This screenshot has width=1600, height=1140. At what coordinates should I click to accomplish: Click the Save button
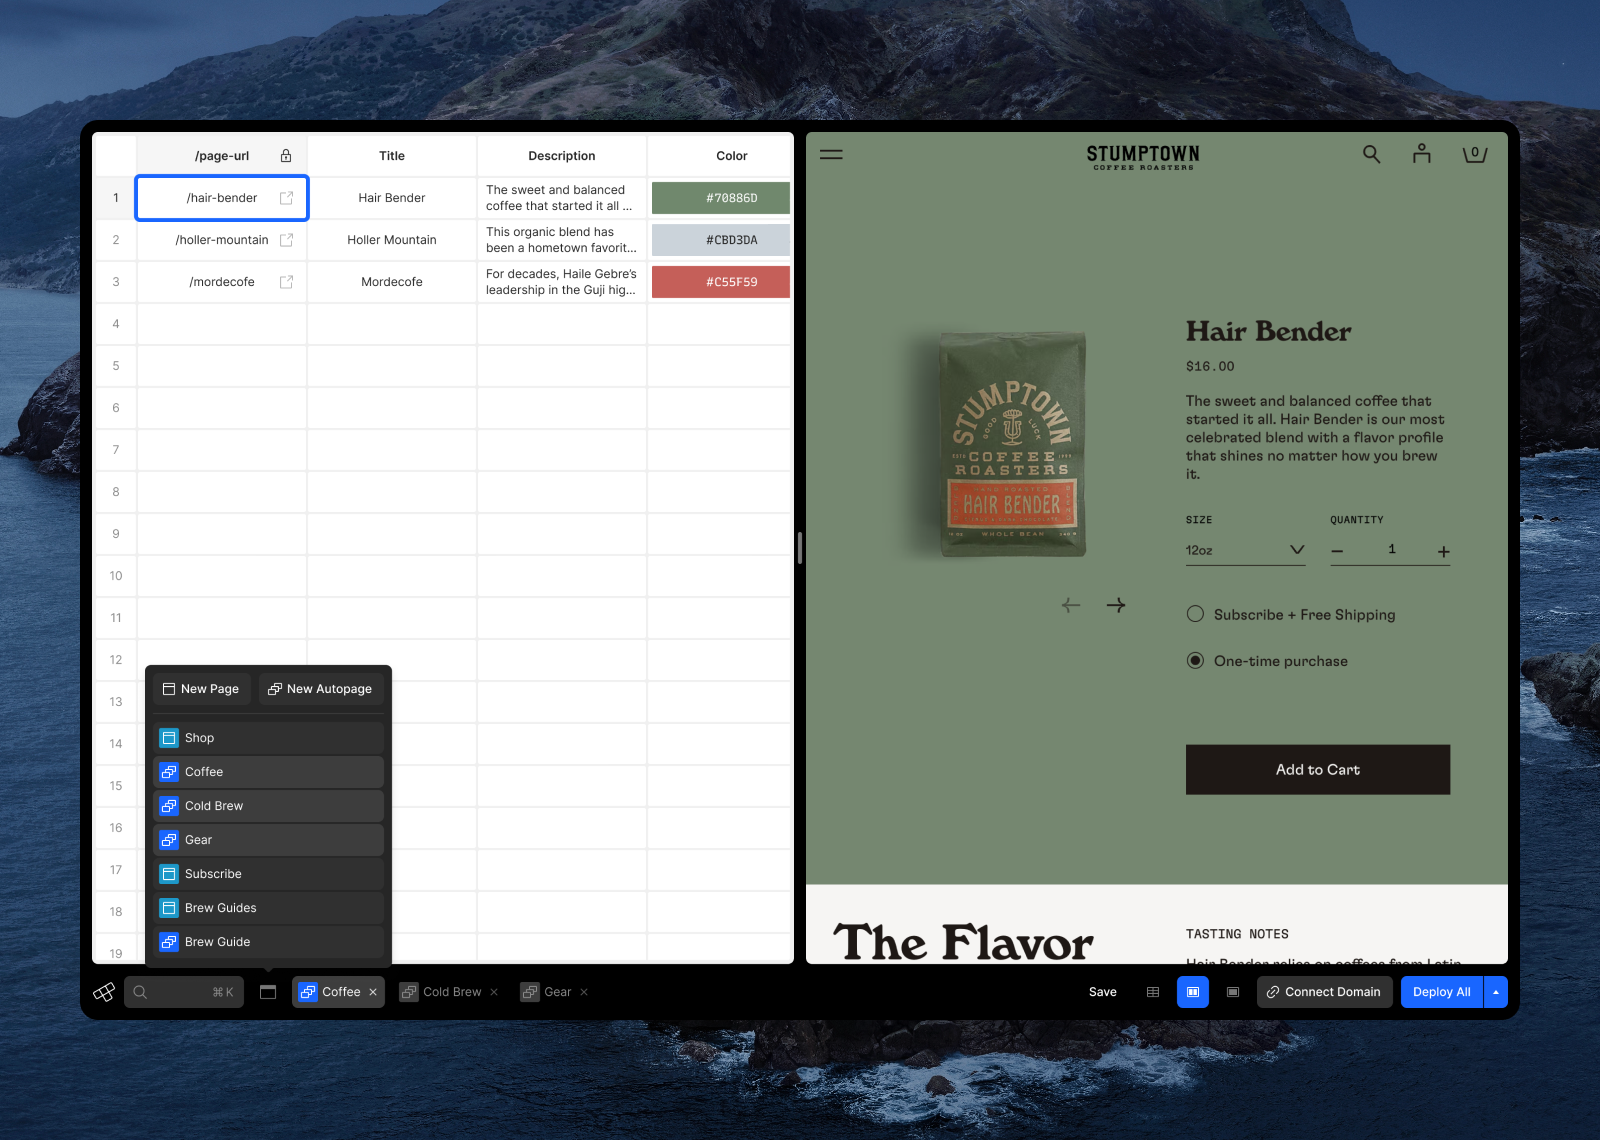pos(1103,992)
